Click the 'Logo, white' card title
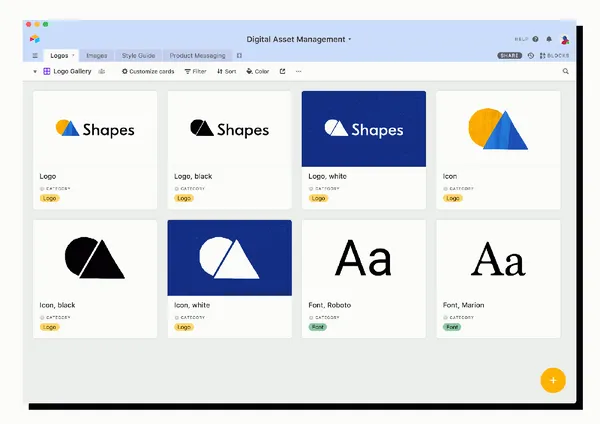Viewport: 600px width, 424px height. pos(328,176)
